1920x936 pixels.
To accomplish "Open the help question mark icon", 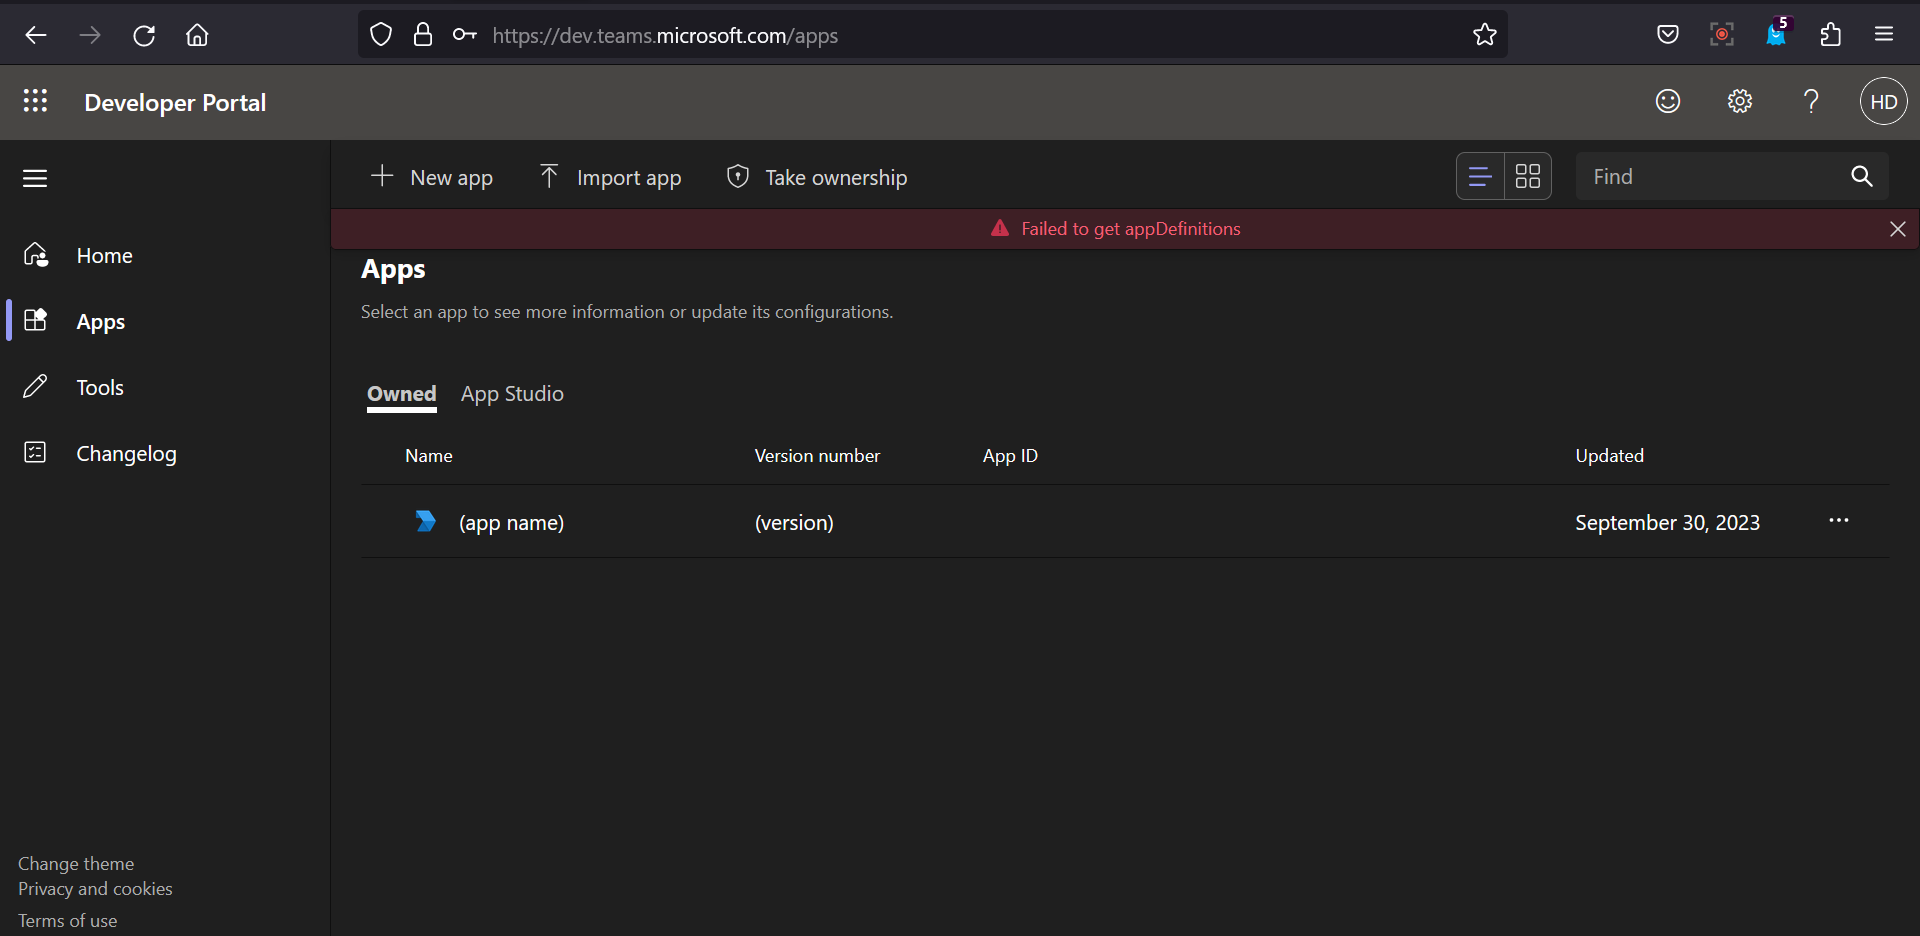I will (1812, 101).
